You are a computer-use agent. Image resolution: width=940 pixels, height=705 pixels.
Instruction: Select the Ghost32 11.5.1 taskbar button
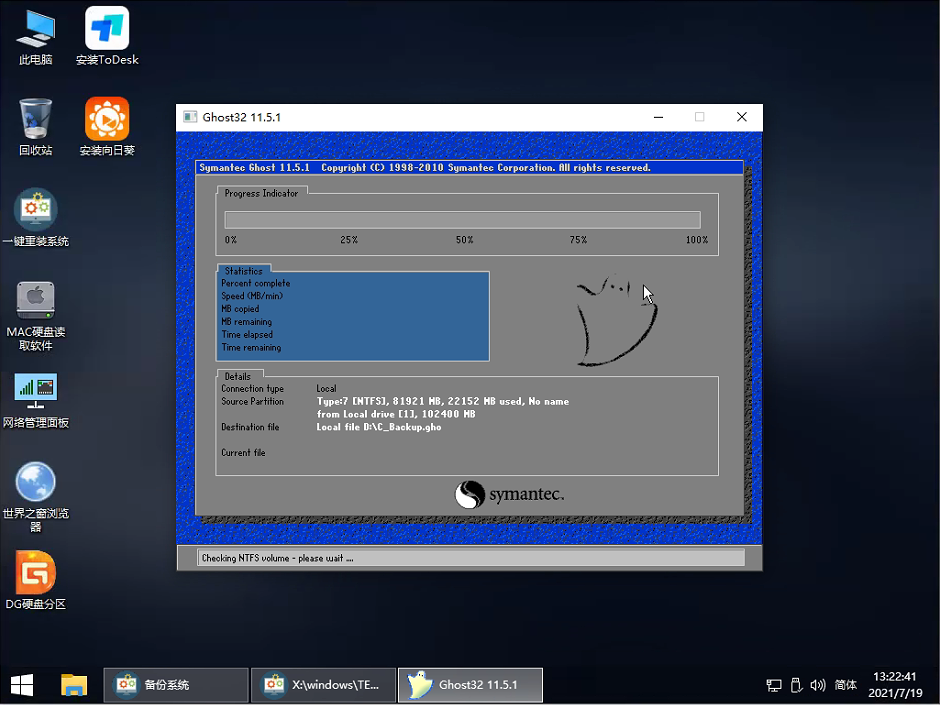click(469, 685)
